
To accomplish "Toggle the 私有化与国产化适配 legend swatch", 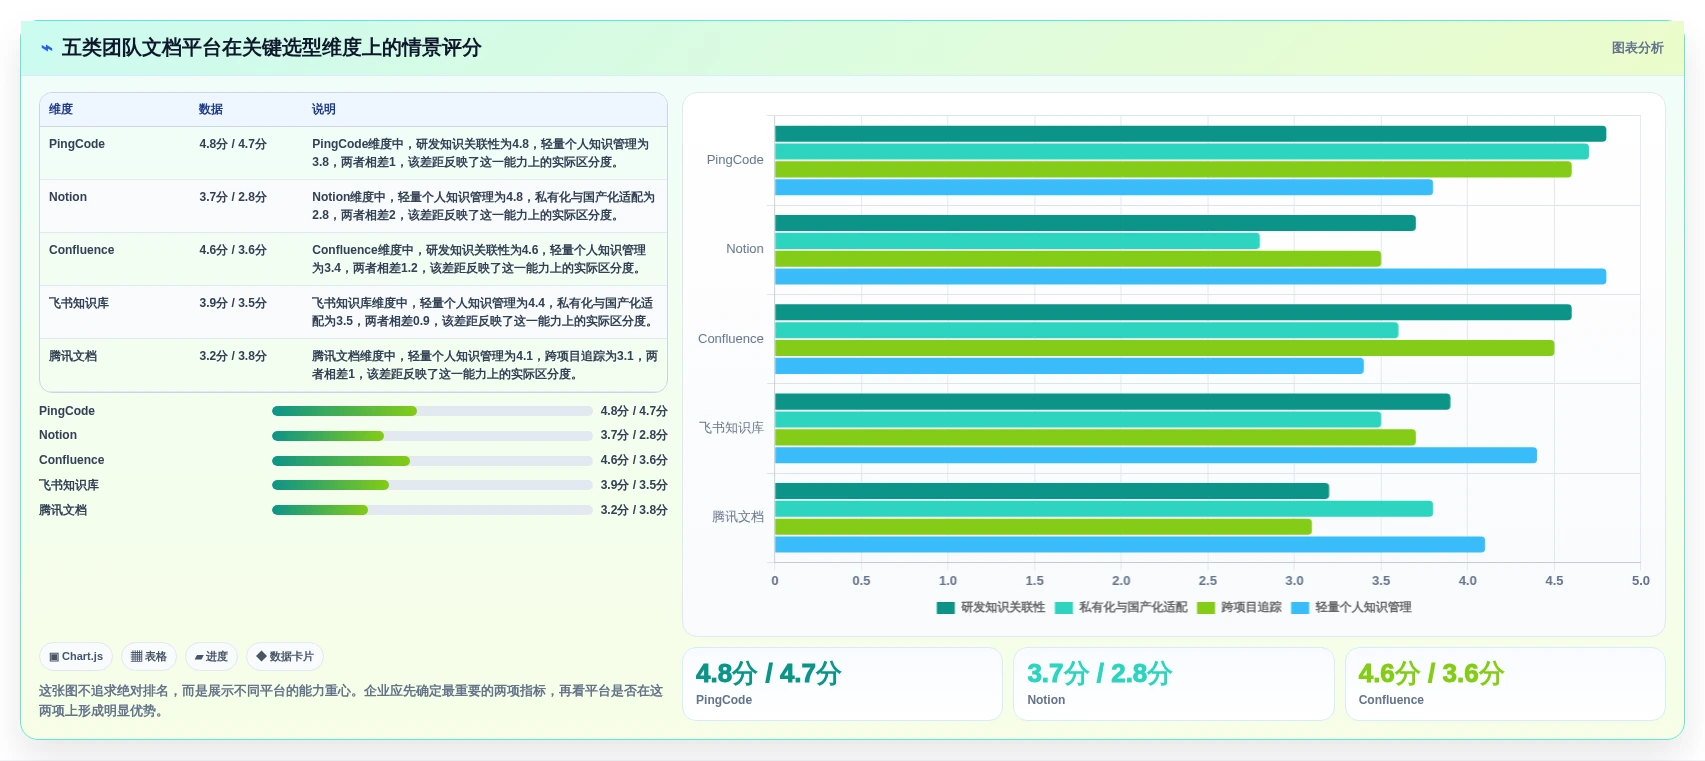I will (x=1064, y=608).
